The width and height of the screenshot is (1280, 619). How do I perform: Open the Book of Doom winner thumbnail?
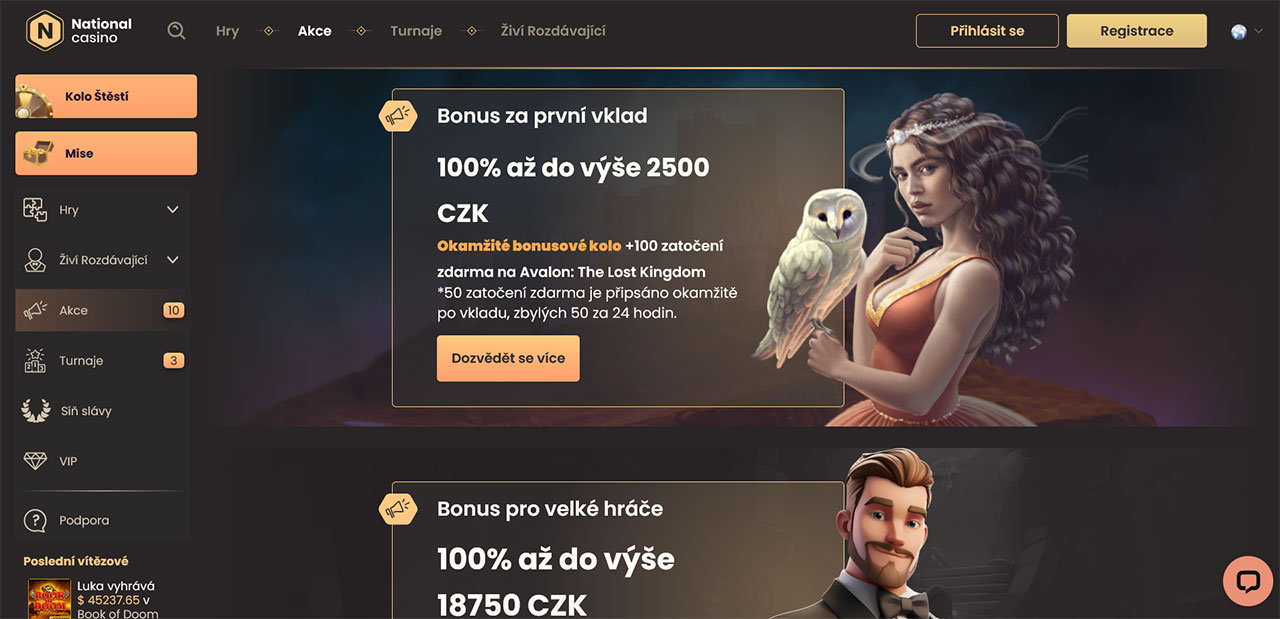[x=49, y=598]
